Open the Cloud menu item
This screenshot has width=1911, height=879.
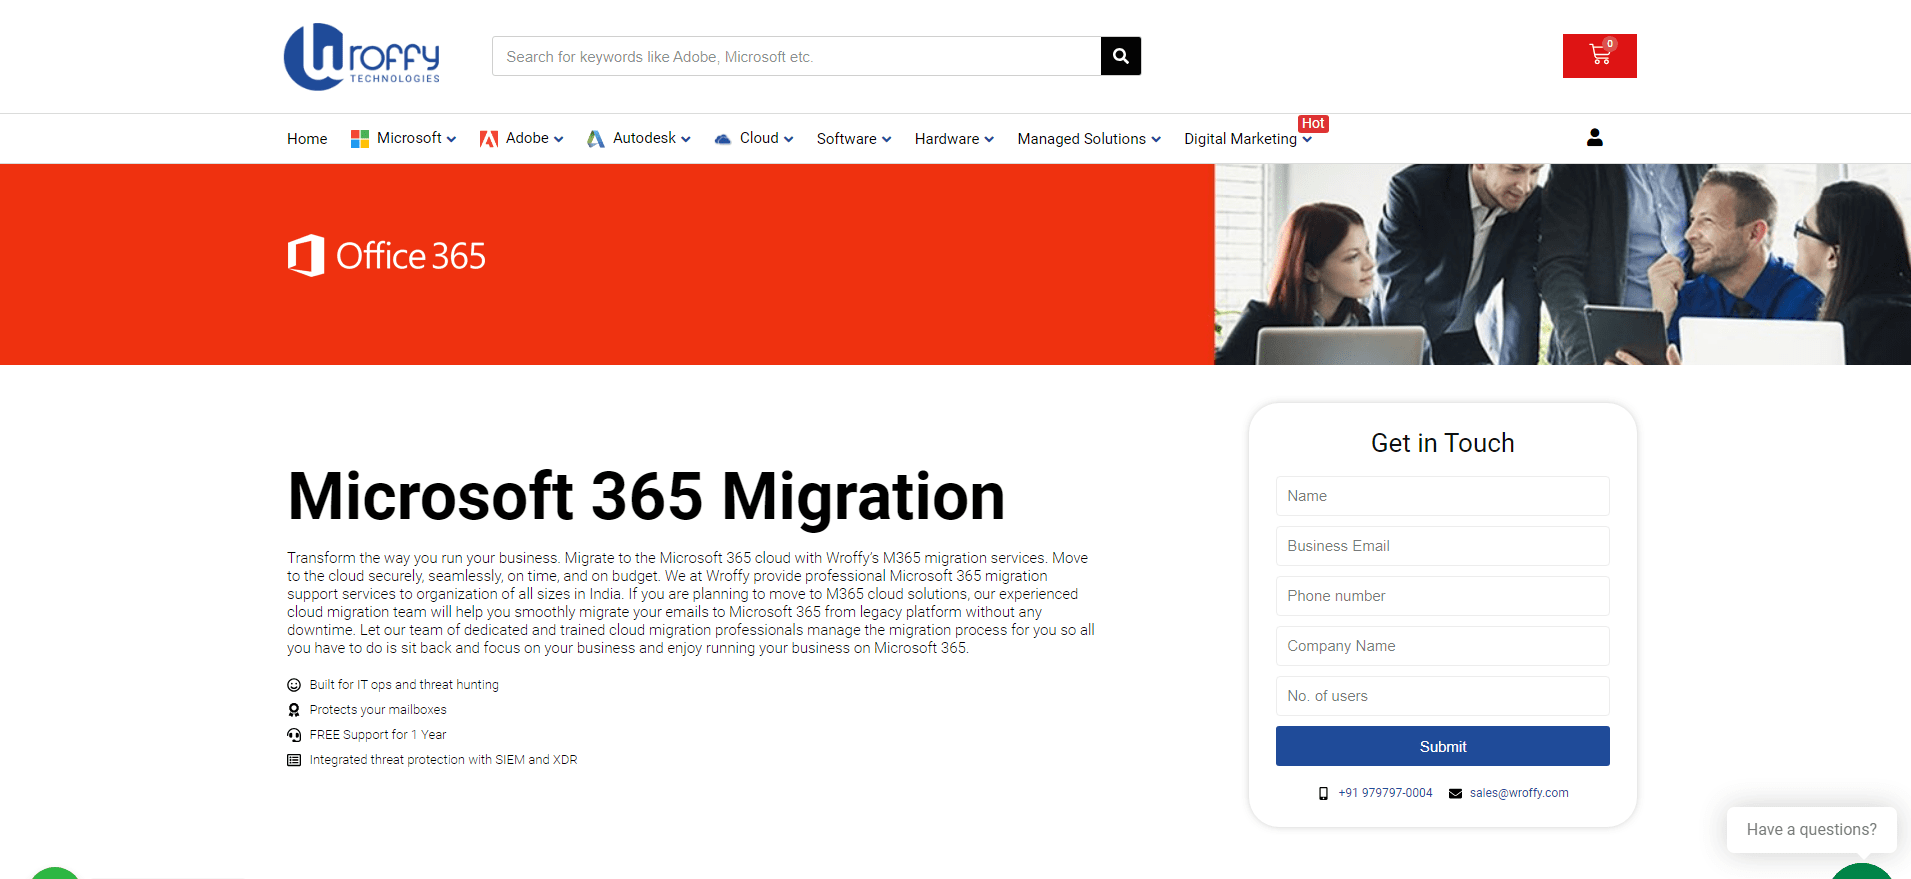759,138
